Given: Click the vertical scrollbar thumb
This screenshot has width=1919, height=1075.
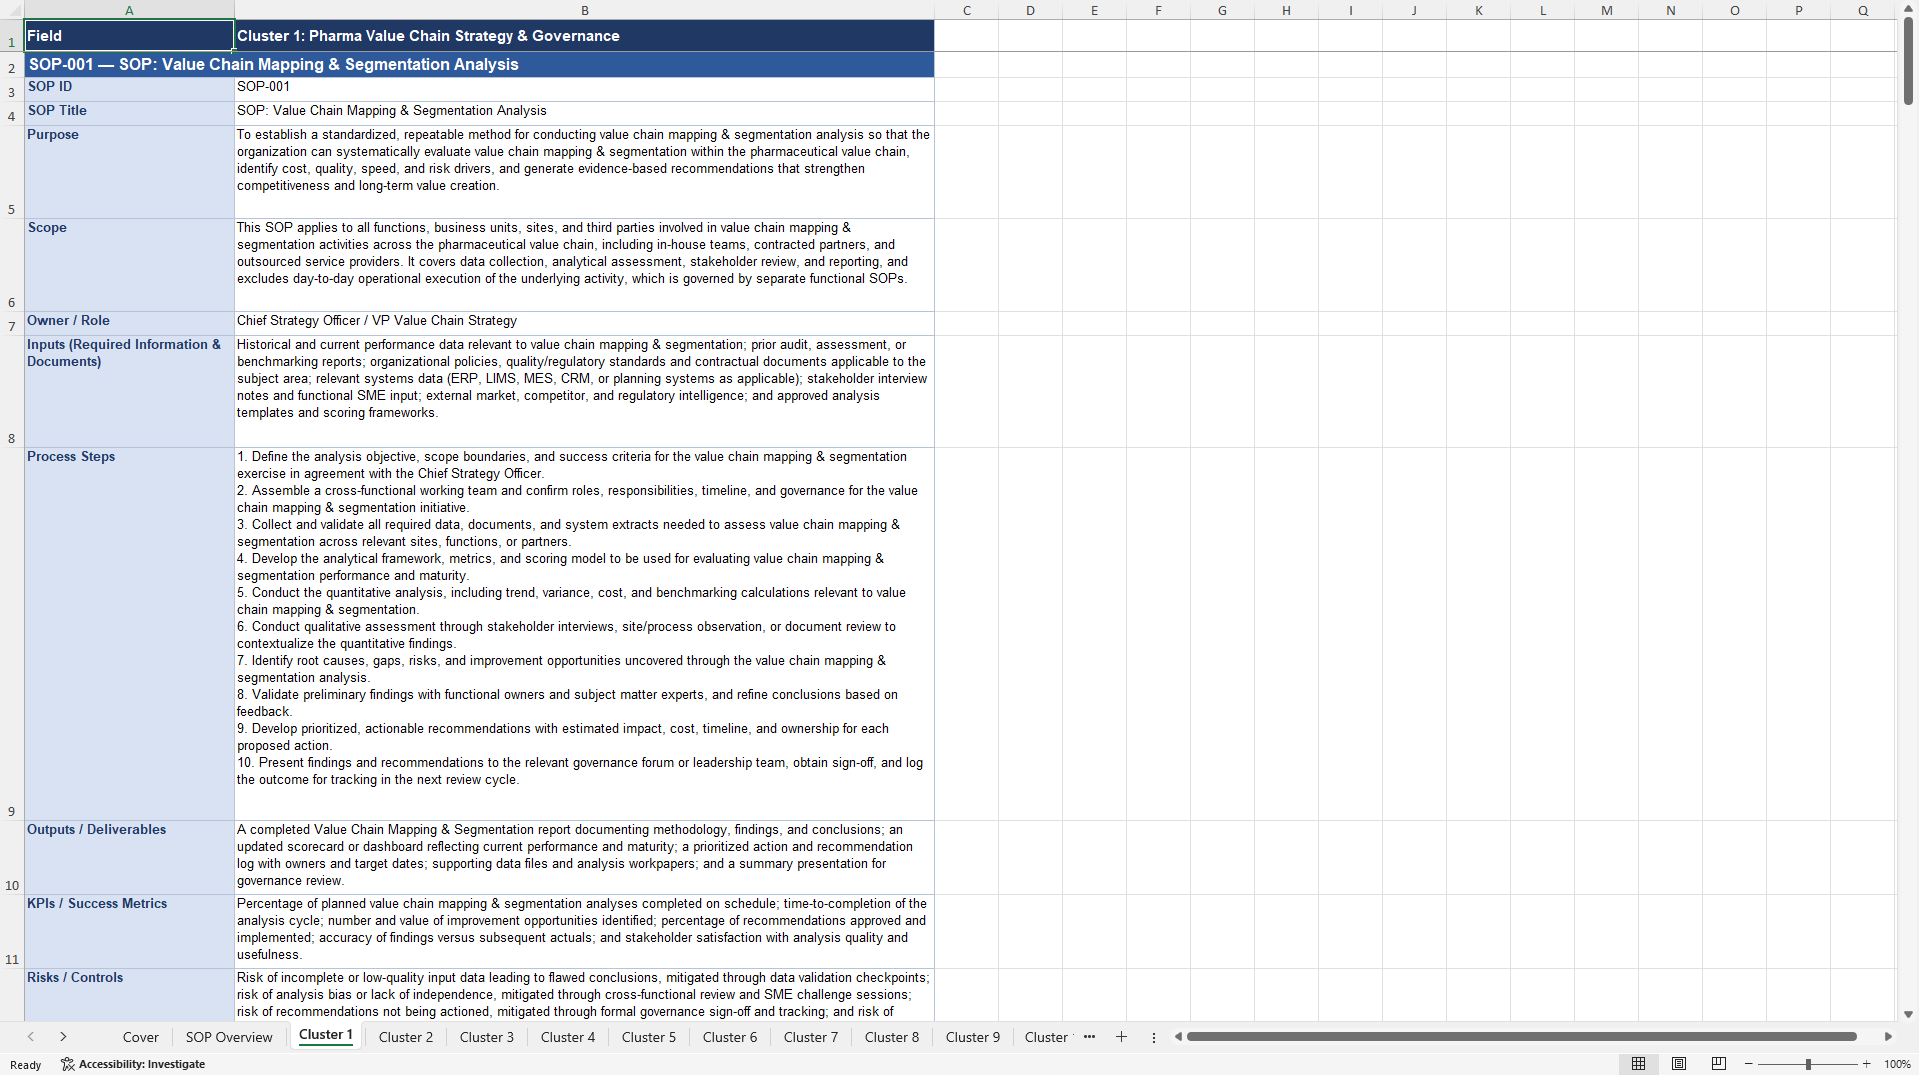Looking at the screenshot, I should 1908,60.
